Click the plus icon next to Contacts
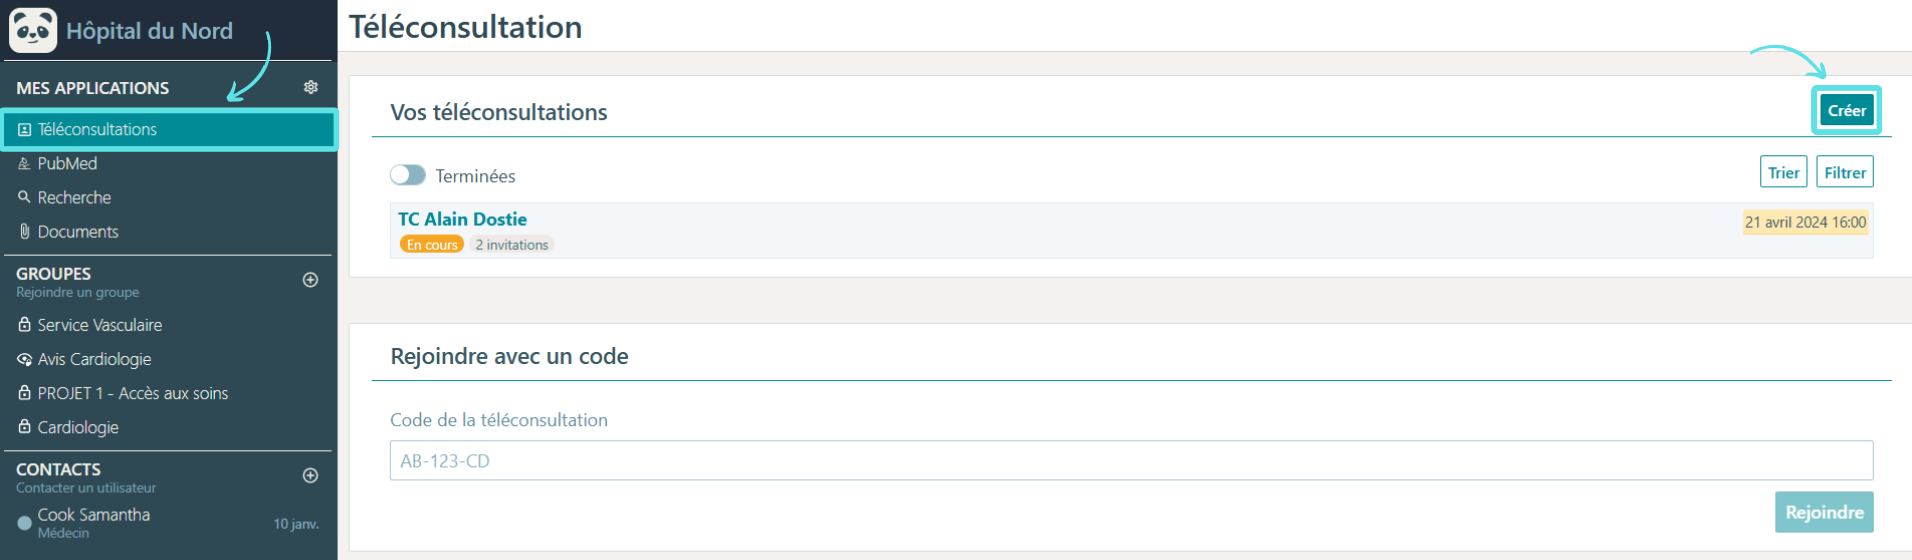The image size is (1912, 560). pyautogui.click(x=311, y=476)
